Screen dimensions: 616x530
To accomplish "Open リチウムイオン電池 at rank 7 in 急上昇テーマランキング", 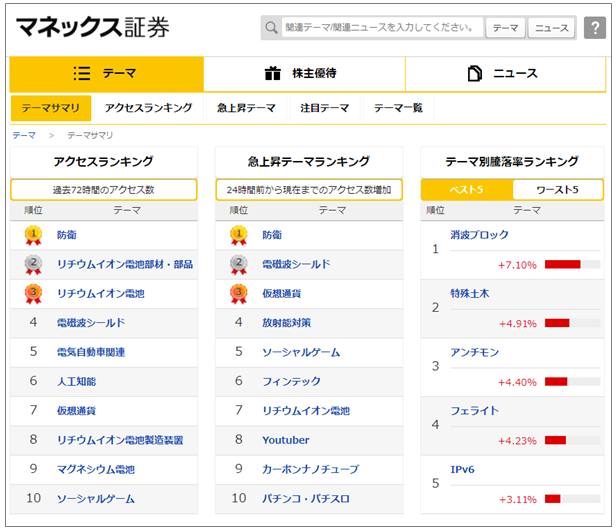I will tap(306, 411).
